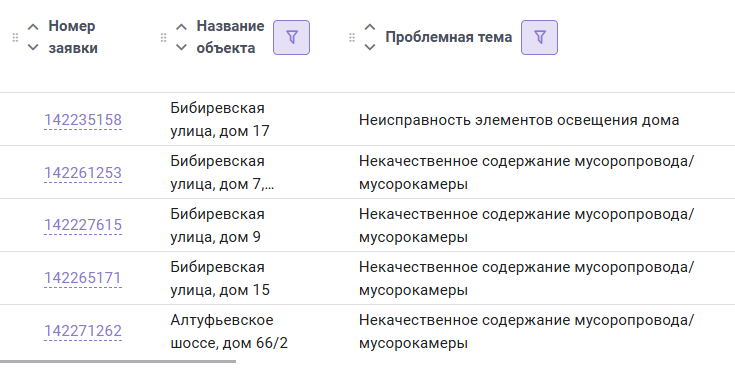This screenshot has height=376, width=735.
Task: Select truncated address Бибиревская улица, дом 7,…
Action: pos(222,173)
